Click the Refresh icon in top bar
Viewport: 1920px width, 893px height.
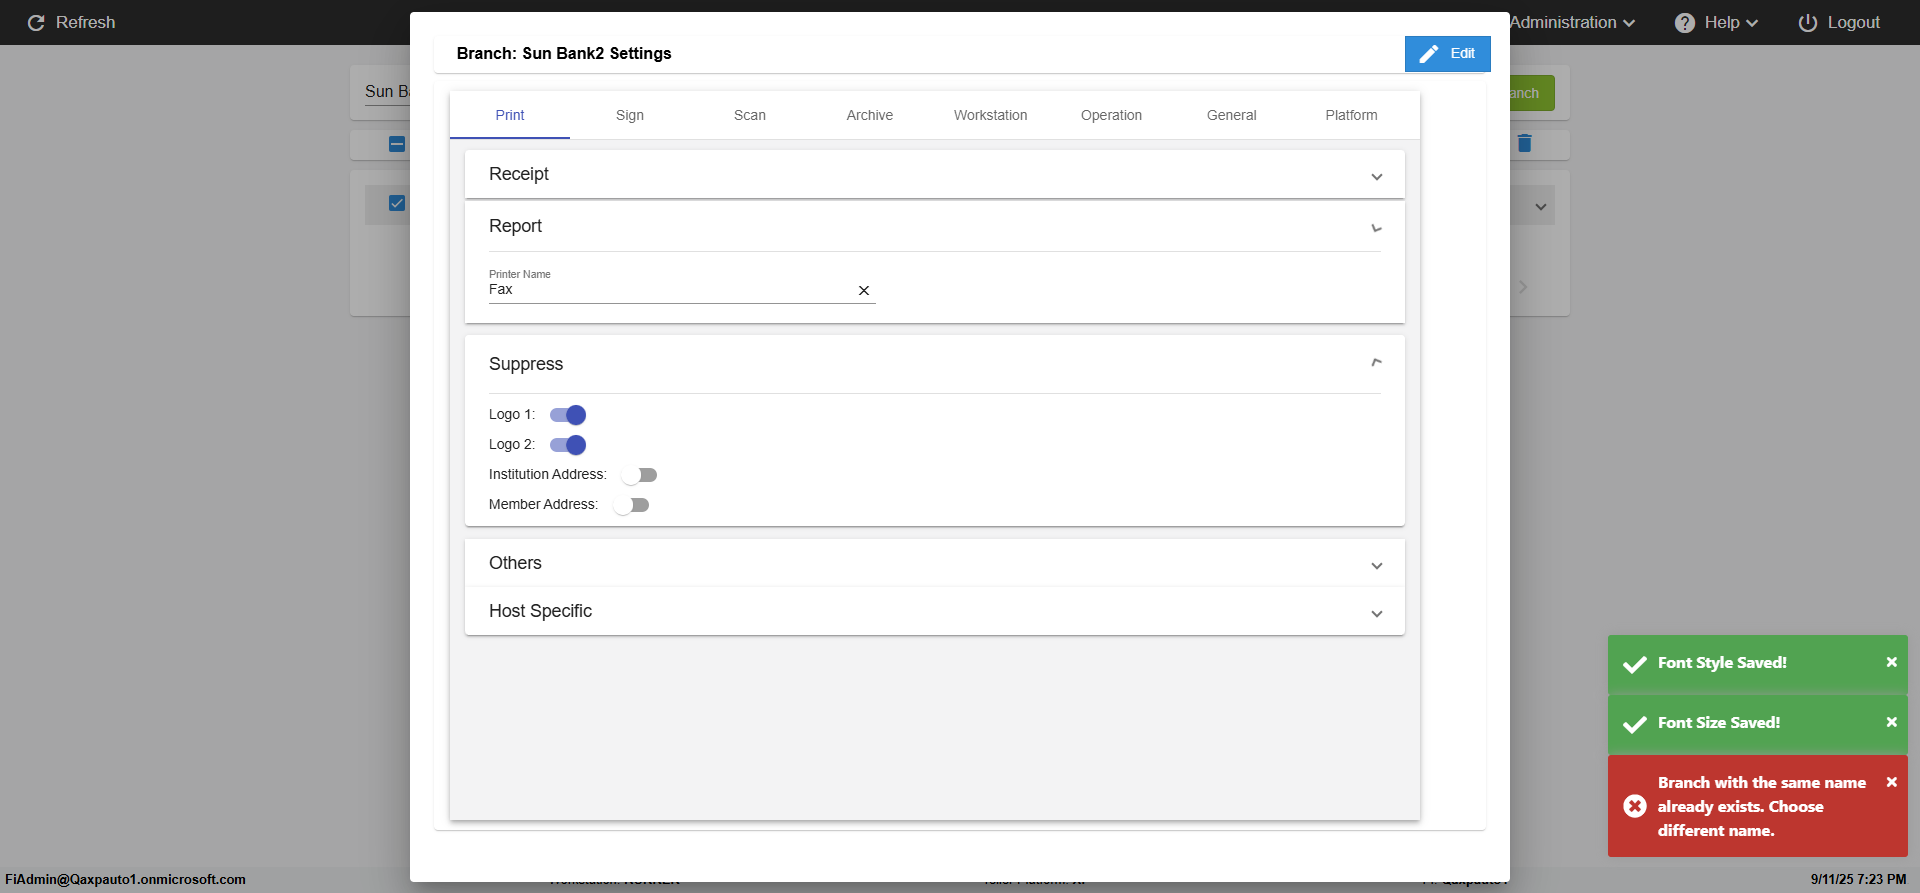(x=36, y=22)
